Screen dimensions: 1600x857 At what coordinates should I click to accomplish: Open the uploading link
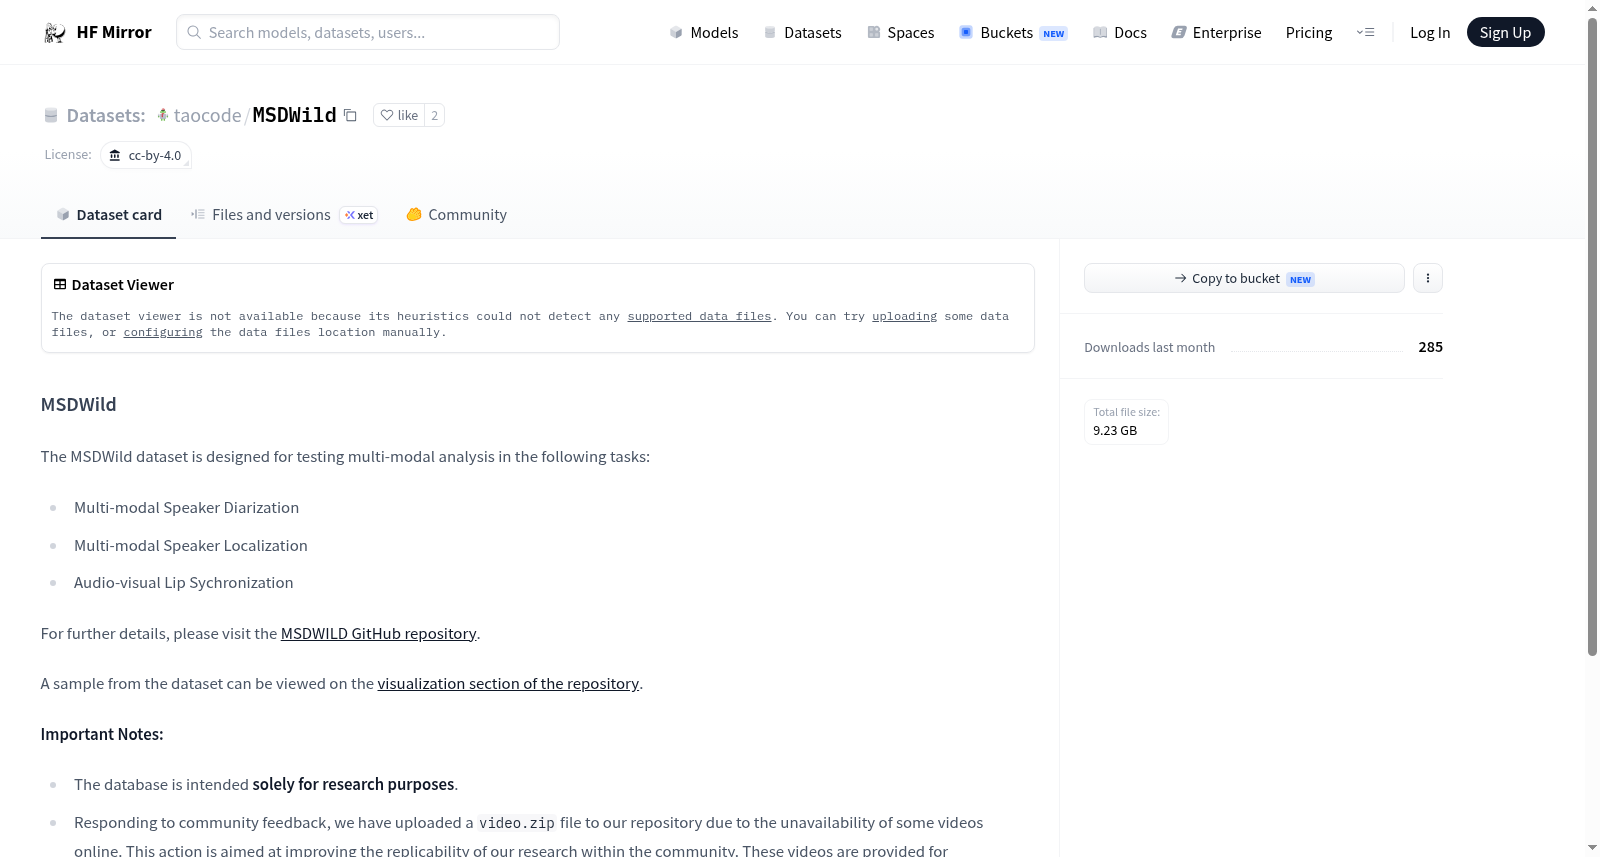[x=904, y=316]
